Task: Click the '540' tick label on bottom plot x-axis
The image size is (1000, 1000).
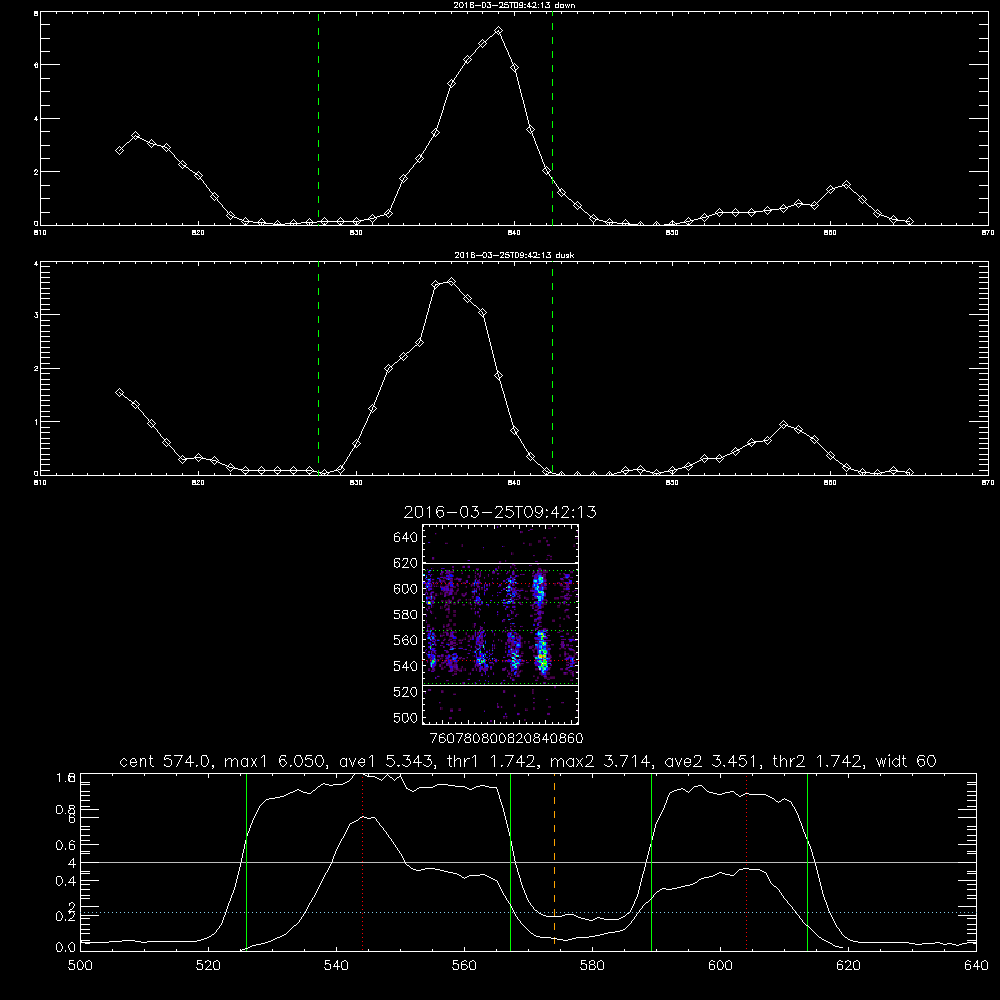Action: tap(336, 966)
